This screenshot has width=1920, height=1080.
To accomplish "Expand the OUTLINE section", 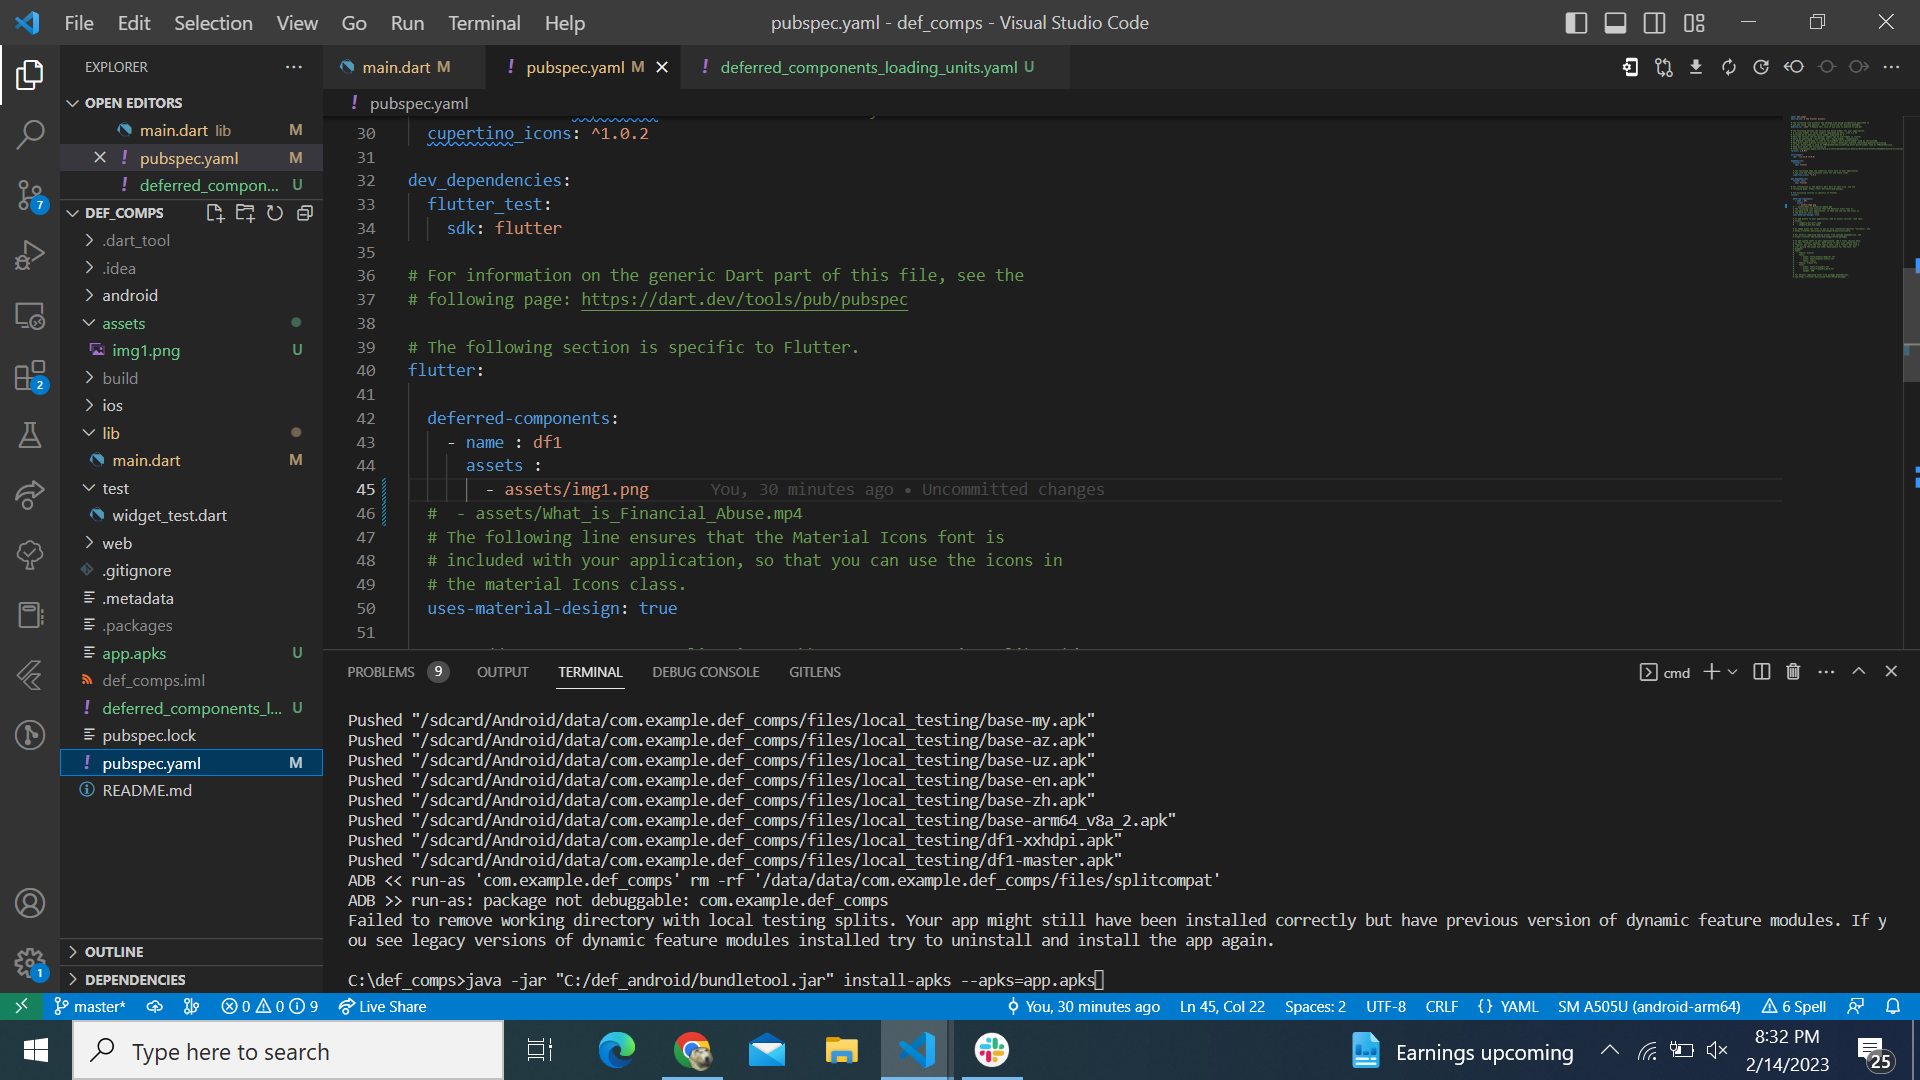I will (115, 952).
